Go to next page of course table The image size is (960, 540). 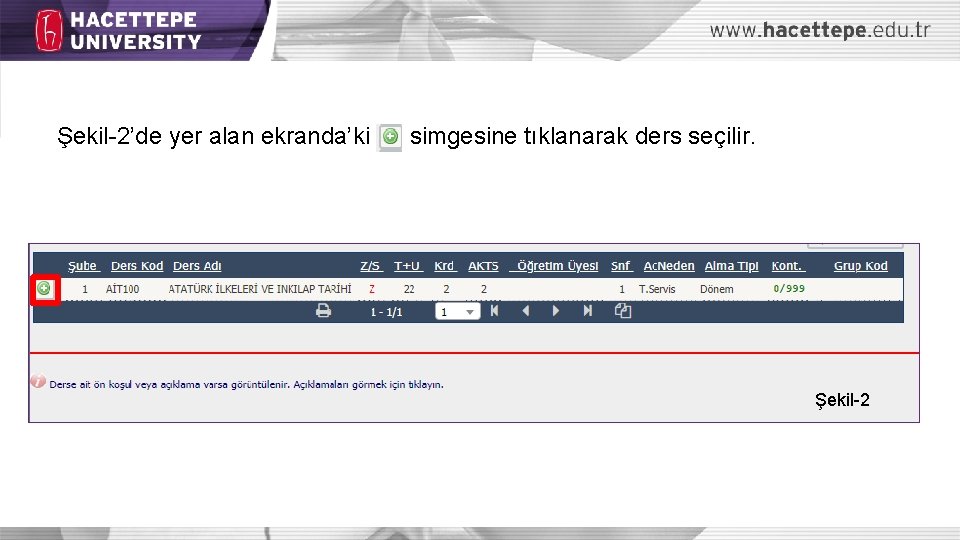[556, 311]
